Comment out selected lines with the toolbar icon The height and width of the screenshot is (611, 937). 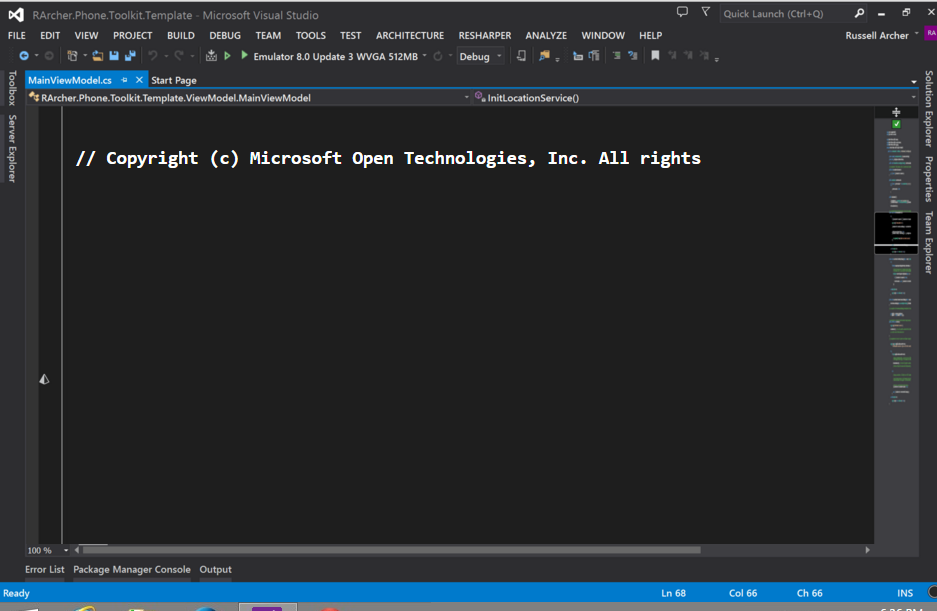click(616, 56)
